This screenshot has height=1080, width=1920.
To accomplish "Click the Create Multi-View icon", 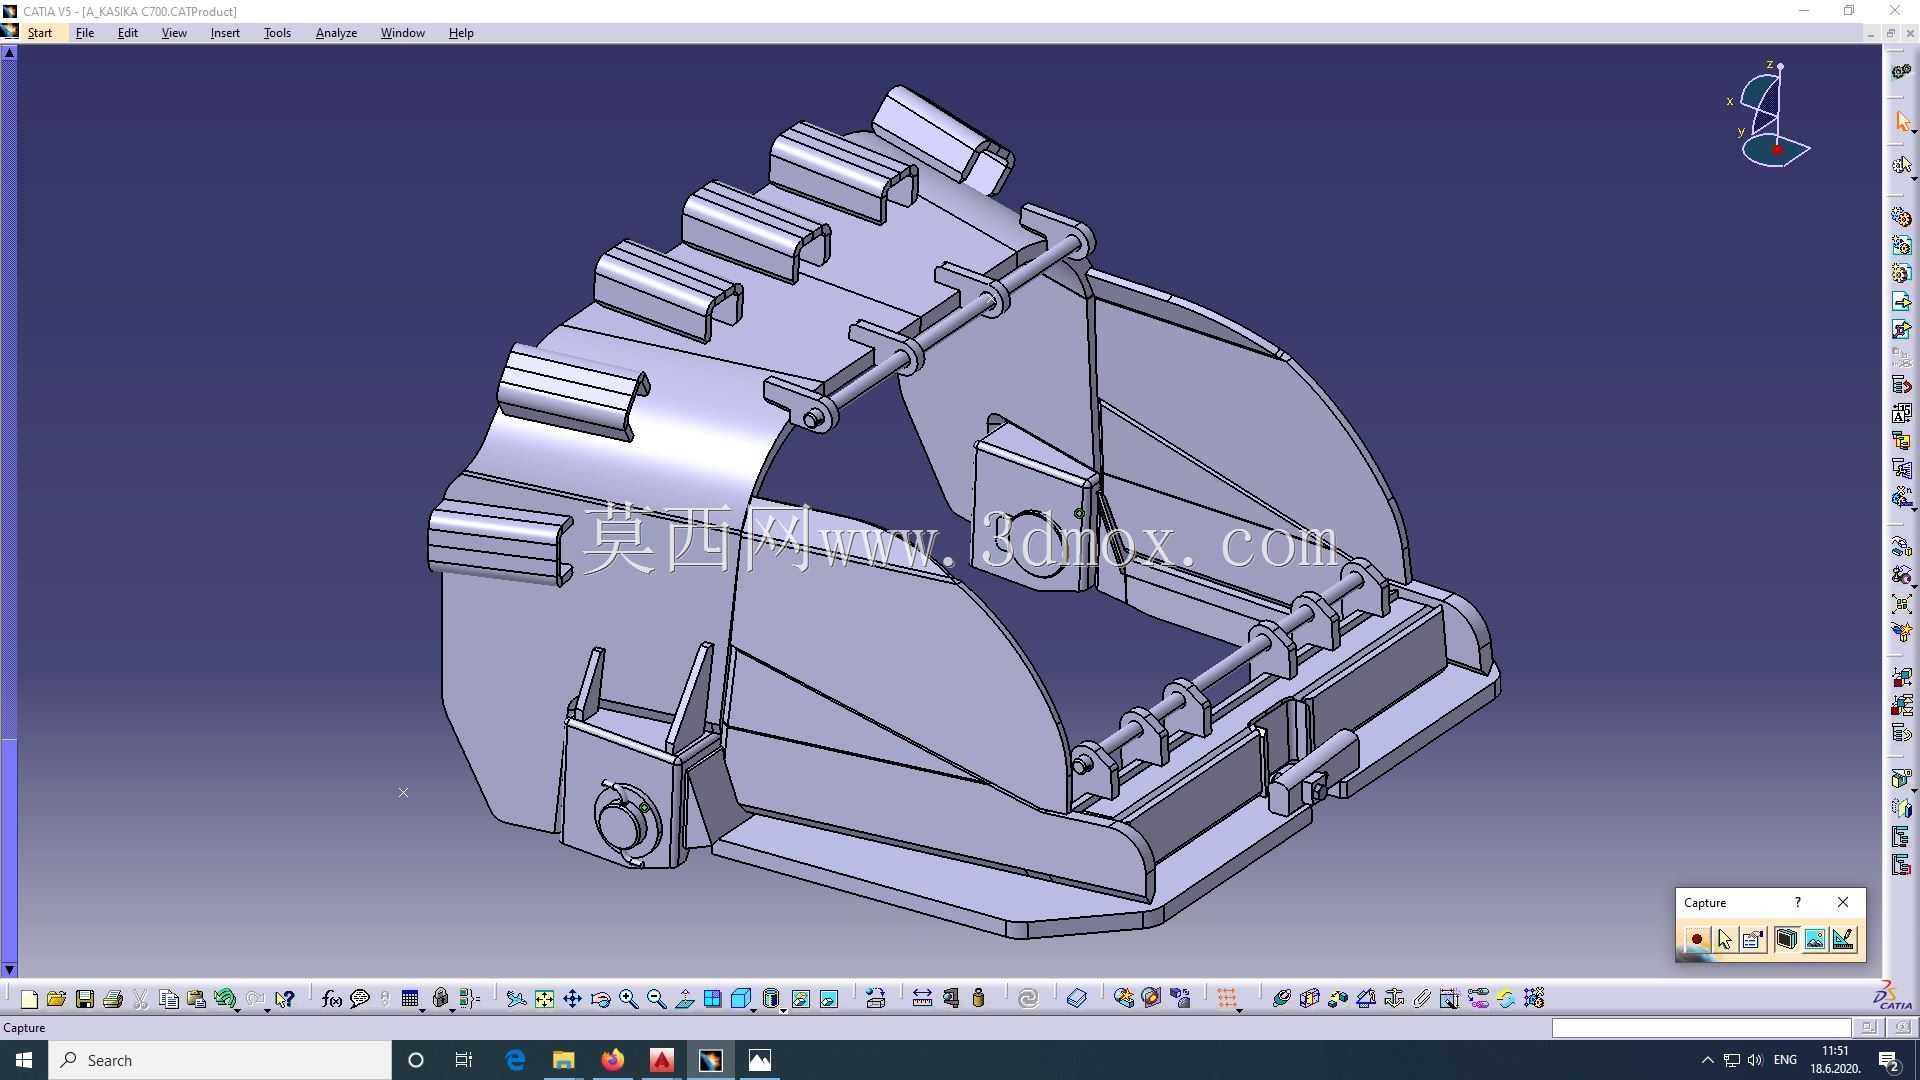I will click(712, 998).
